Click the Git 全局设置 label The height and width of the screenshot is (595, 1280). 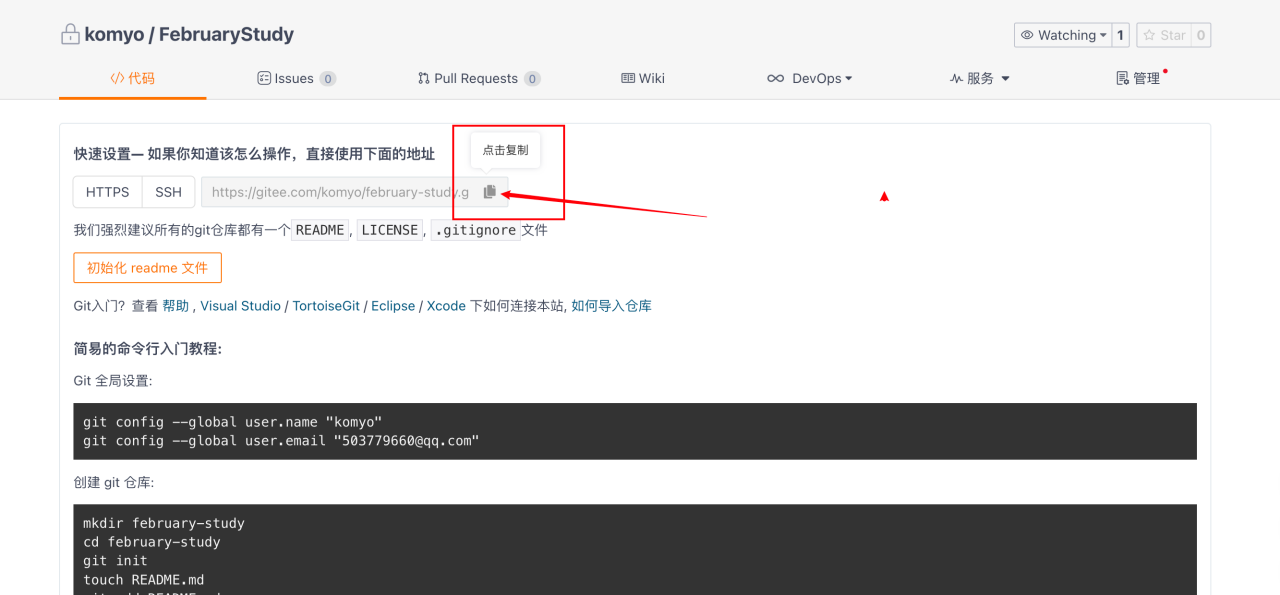click(x=113, y=381)
